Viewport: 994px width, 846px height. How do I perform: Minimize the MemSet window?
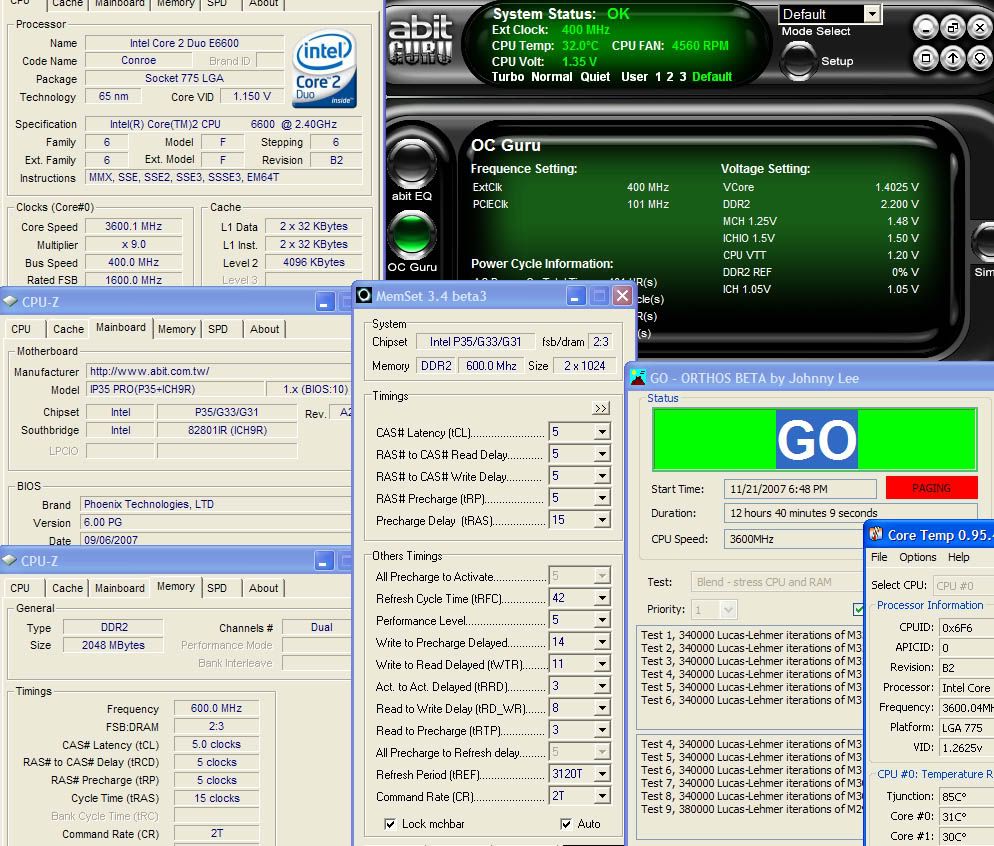575,296
